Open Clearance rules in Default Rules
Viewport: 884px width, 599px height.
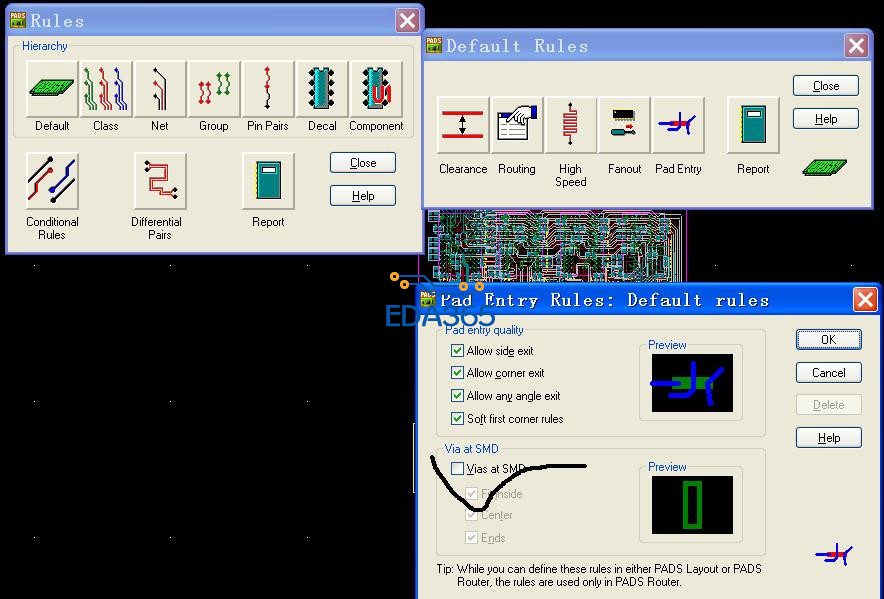click(463, 125)
